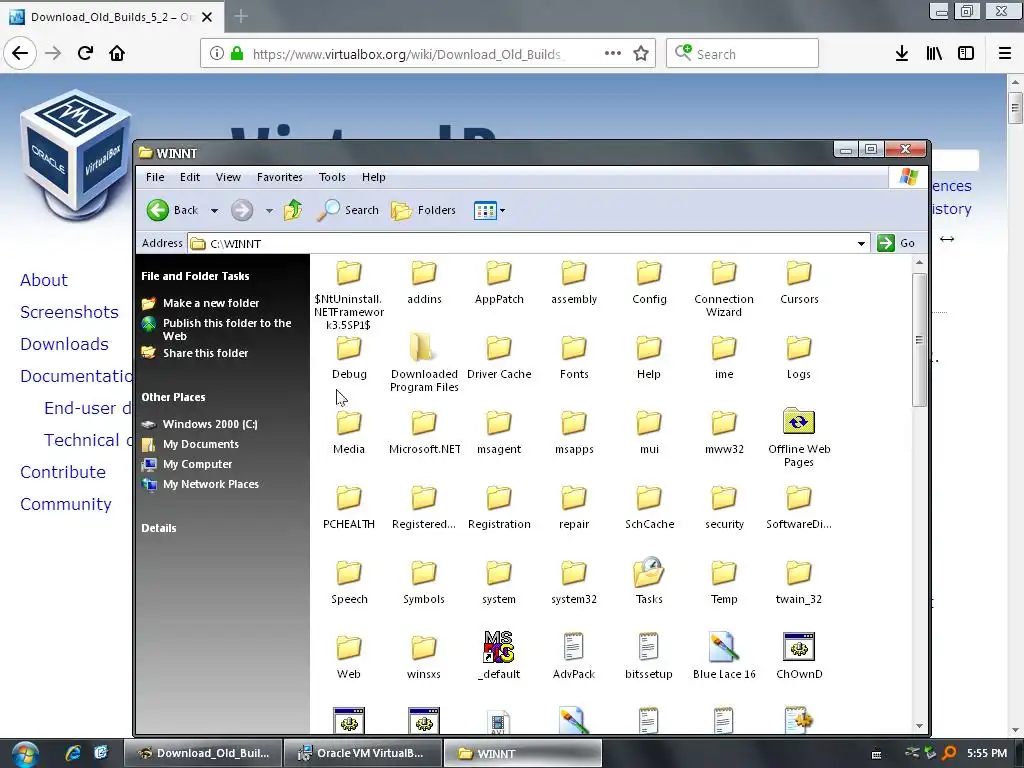Open the Views dropdown arrow

[x=502, y=210]
